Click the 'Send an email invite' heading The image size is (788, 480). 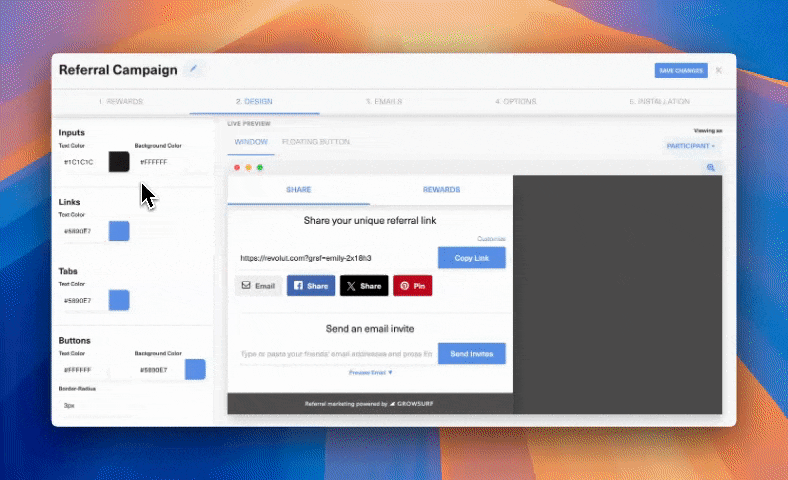[370, 329]
